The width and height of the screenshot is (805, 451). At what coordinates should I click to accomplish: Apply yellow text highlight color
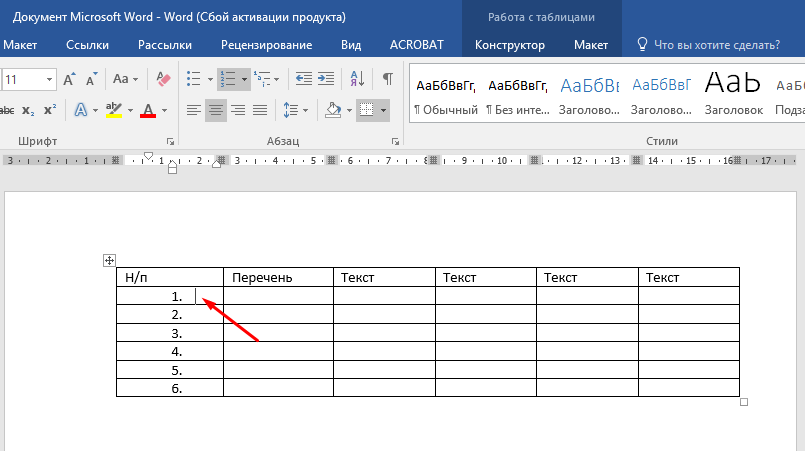(113, 110)
